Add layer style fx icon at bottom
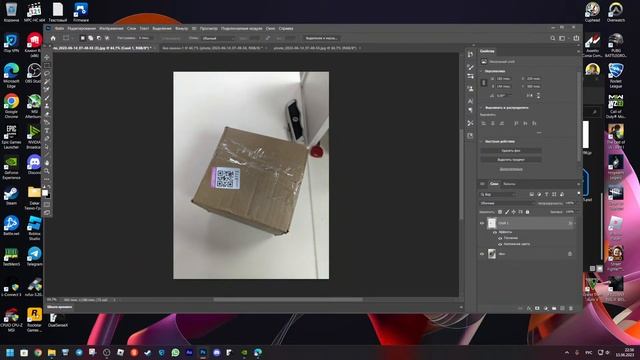Viewport: 640px width, 360px height. 529,308
